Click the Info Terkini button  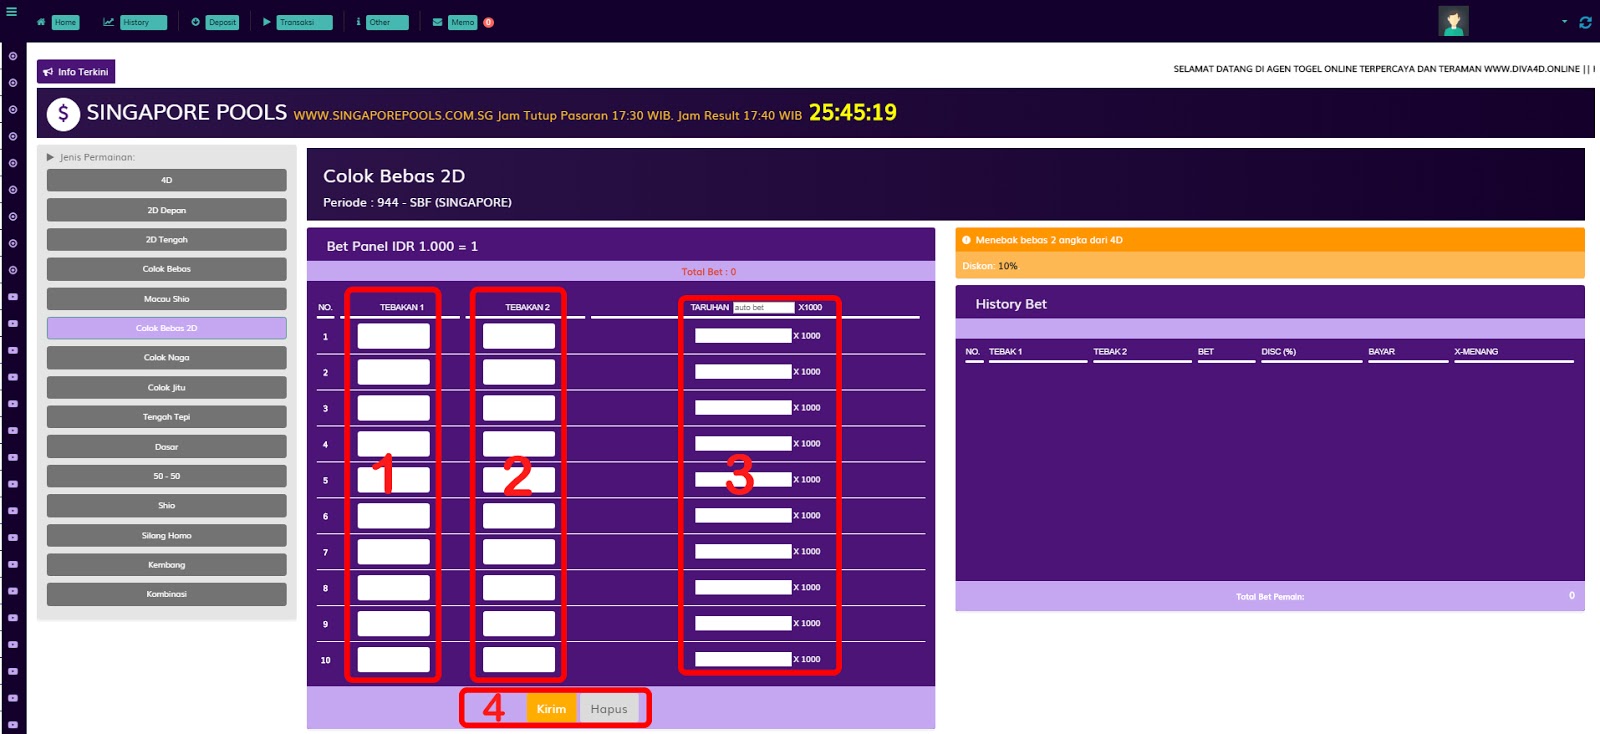[76, 72]
